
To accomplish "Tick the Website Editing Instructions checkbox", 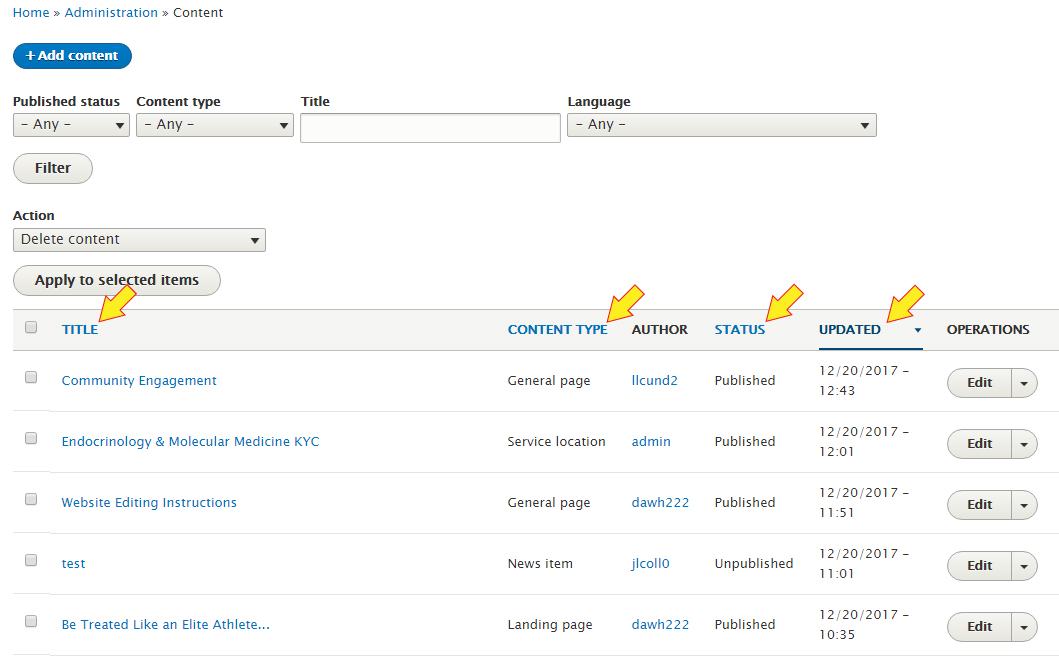I will (x=31, y=499).
